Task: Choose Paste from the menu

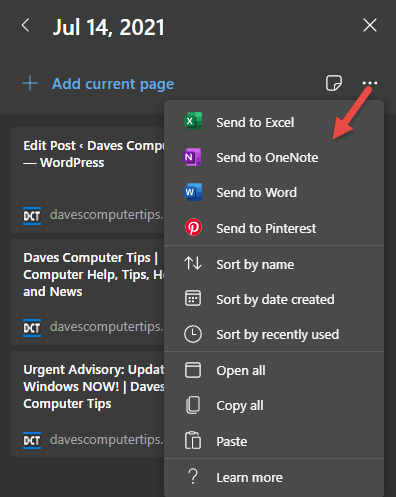Action: pyautogui.click(x=274, y=441)
